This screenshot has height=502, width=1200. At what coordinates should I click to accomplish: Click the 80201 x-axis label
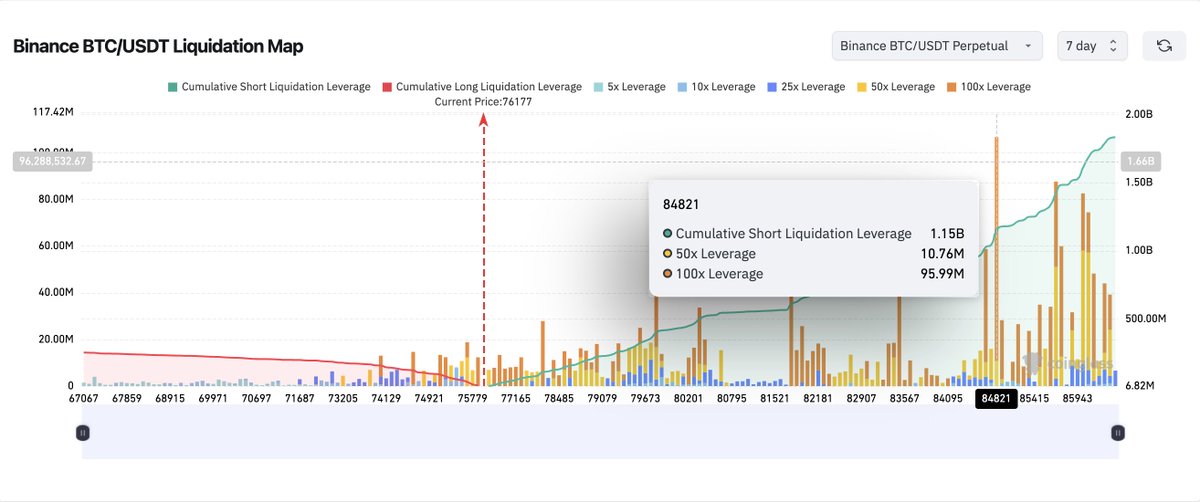[688, 398]
